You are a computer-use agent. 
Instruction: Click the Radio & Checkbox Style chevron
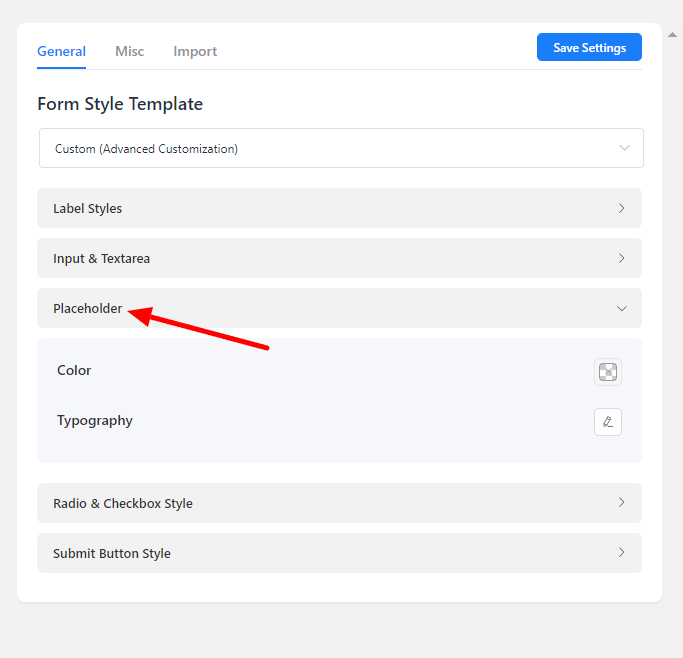point(621,503)
